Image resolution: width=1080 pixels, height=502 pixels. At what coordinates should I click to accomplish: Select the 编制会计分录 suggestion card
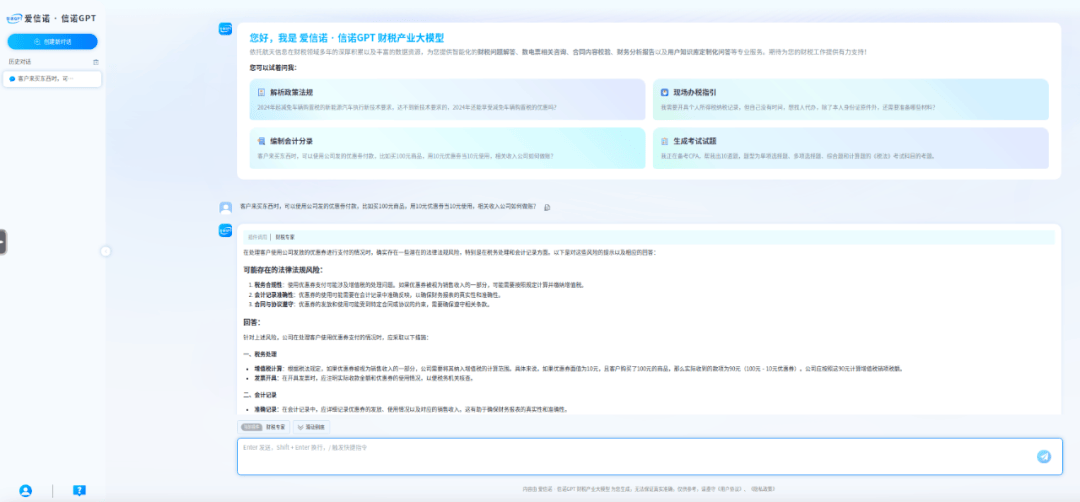tap(446, 148)
